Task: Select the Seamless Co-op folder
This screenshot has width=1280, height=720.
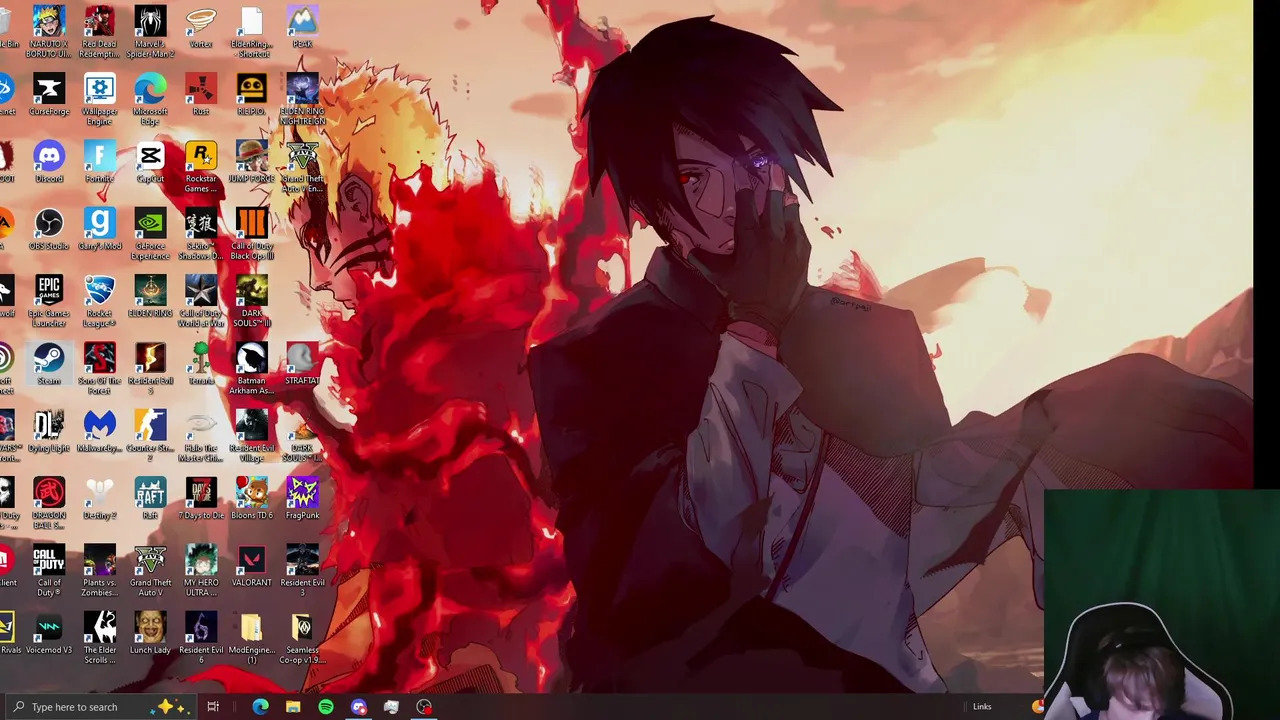Action: (x=302, y=637)
